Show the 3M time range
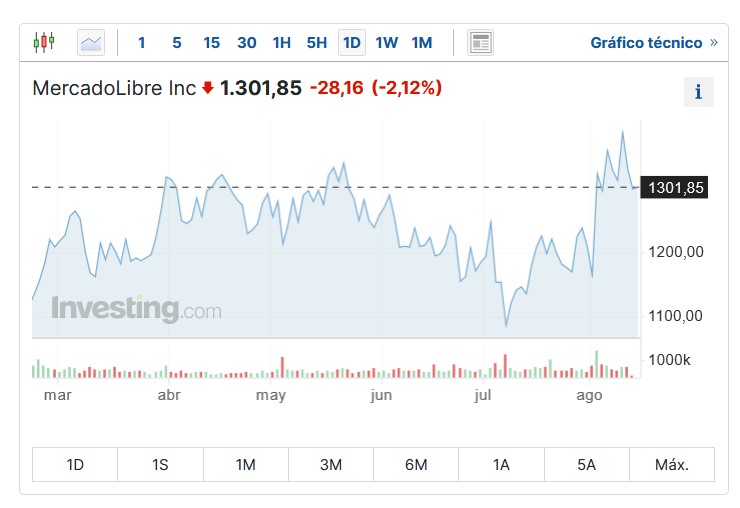740x508 pixels. click(331, 465)
